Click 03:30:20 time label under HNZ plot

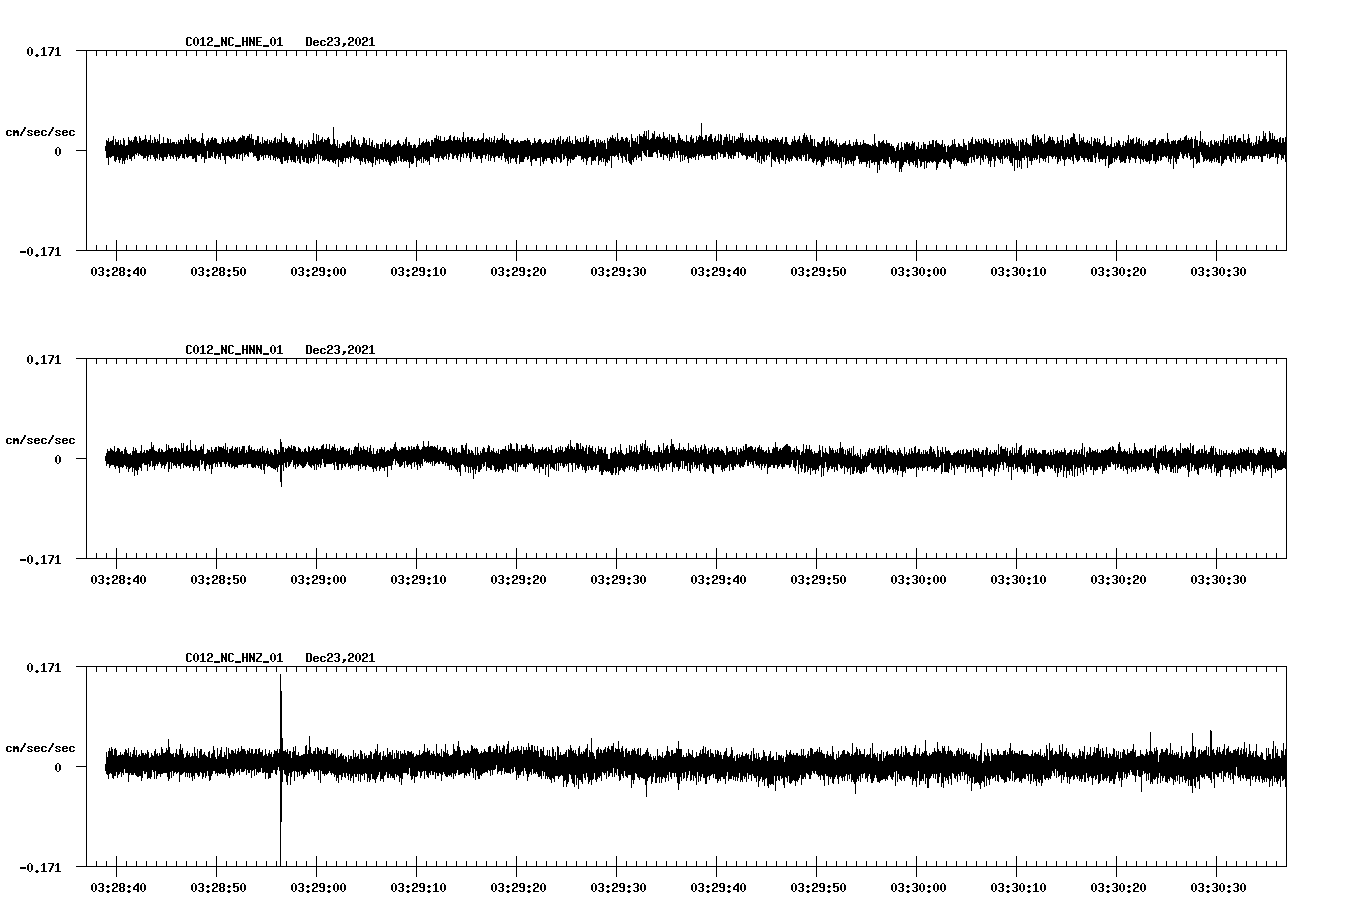(1118, 887)
